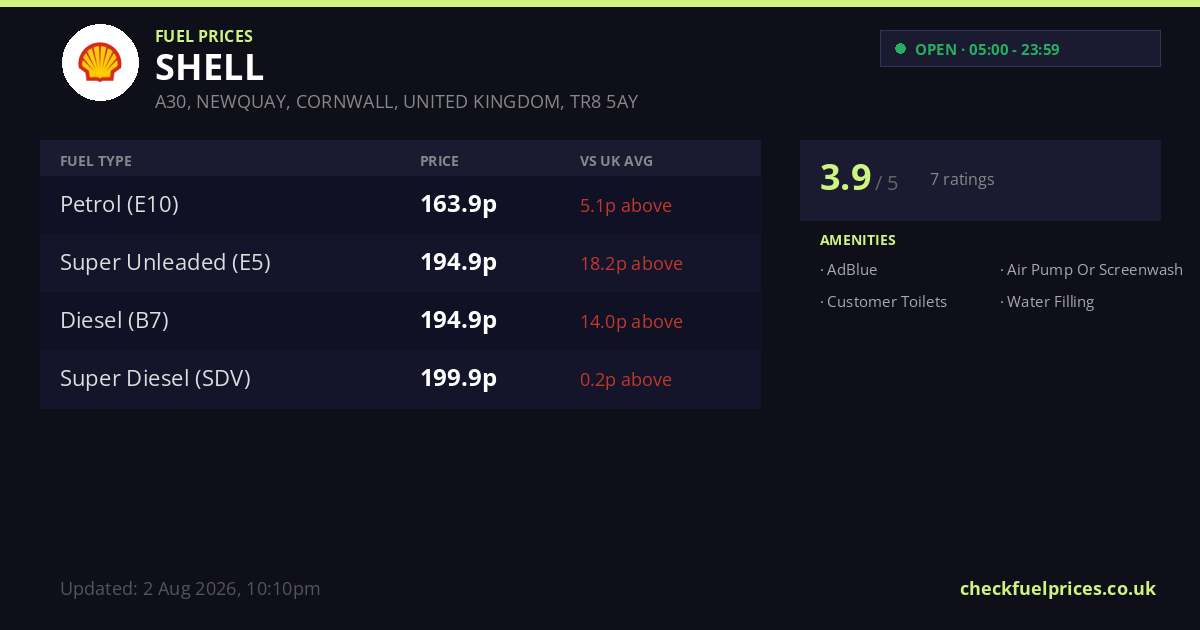This screenshot has height=630, width=1200.
Task: Click the FUEL TYPE column header
Action: [96, 161]
